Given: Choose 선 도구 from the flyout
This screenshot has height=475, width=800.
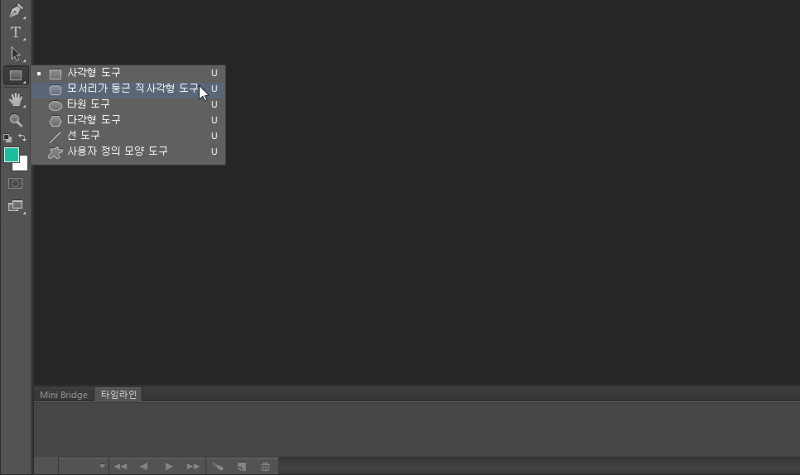Looking at the screenshot, I should 128,136.
